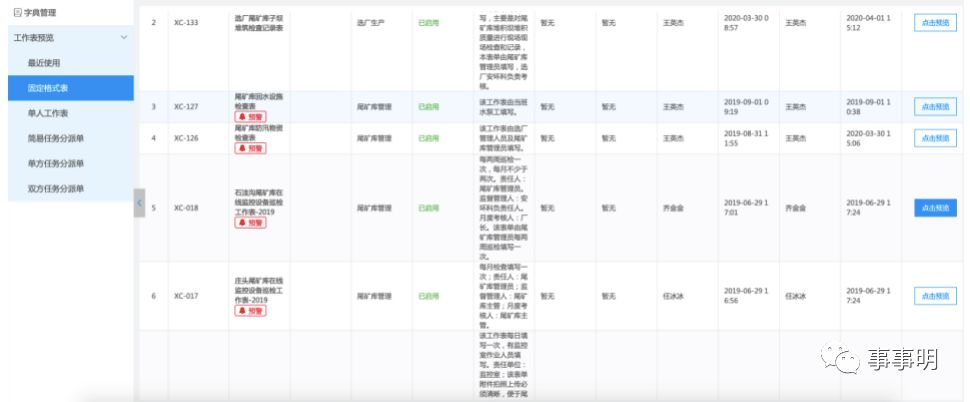This screenshot has width=970, height=402.
Task: Collapse the 工作表预览 menu chevron
Action: pyautogui.click(x=123, y=38)
